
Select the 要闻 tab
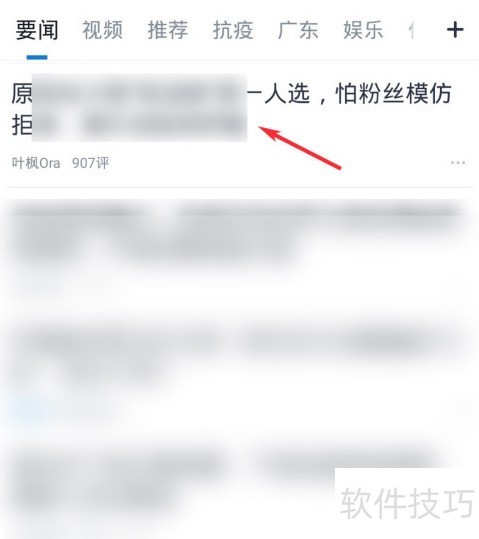coord(37,30)
